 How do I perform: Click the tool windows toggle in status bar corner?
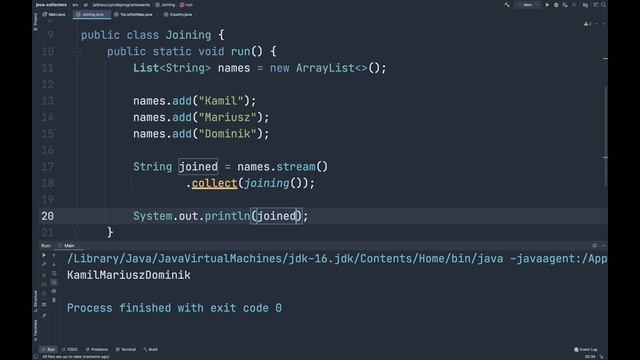[x=36, y=357]
